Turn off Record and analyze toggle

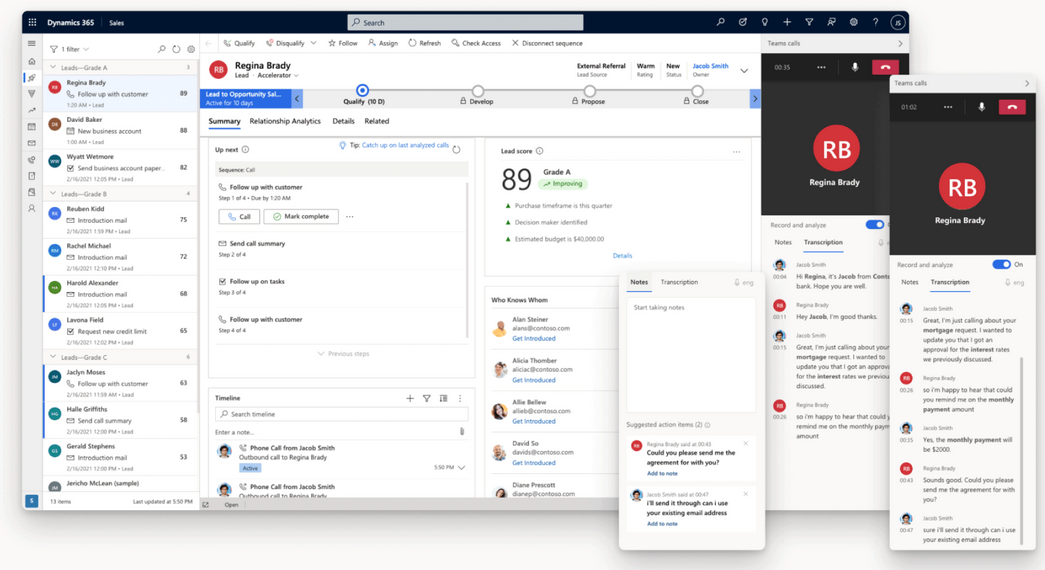[1001, 264]
